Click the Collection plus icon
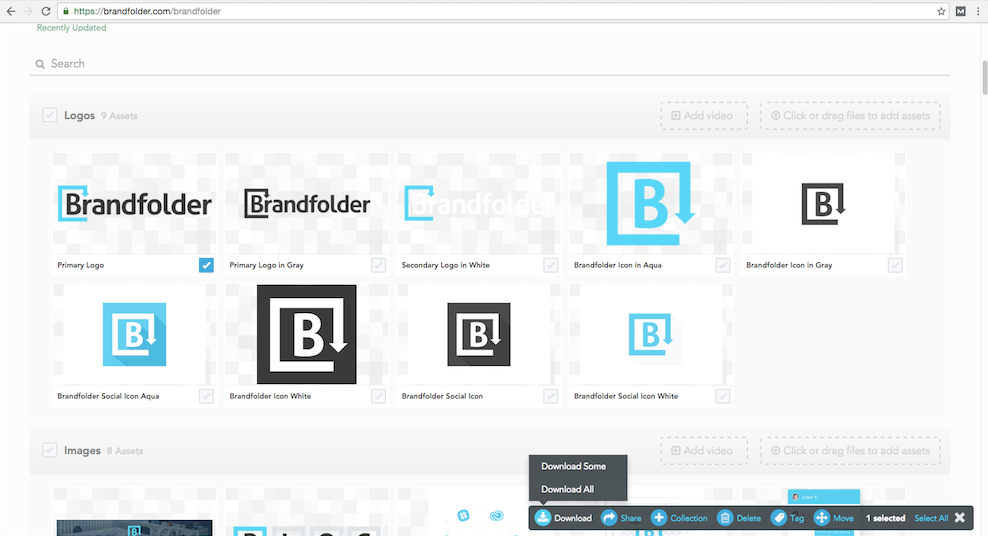Image resolution: width=988 pixels, height=536 pixels. point(658,518)
